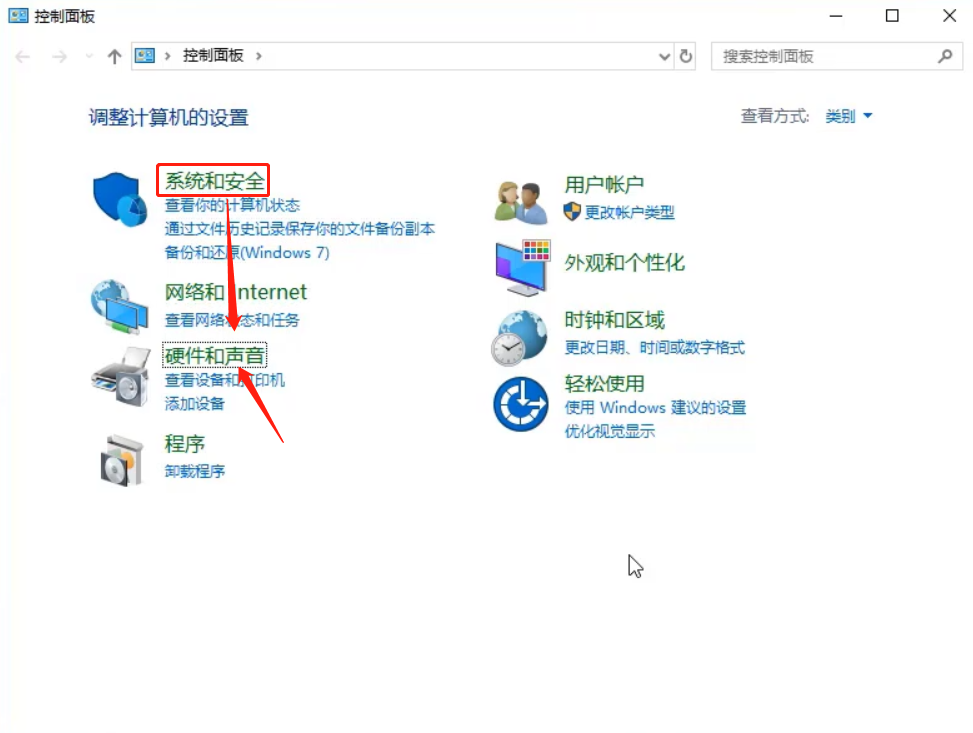
Task: Minimize the Control Panel window
Action: [x=836, y=16]
